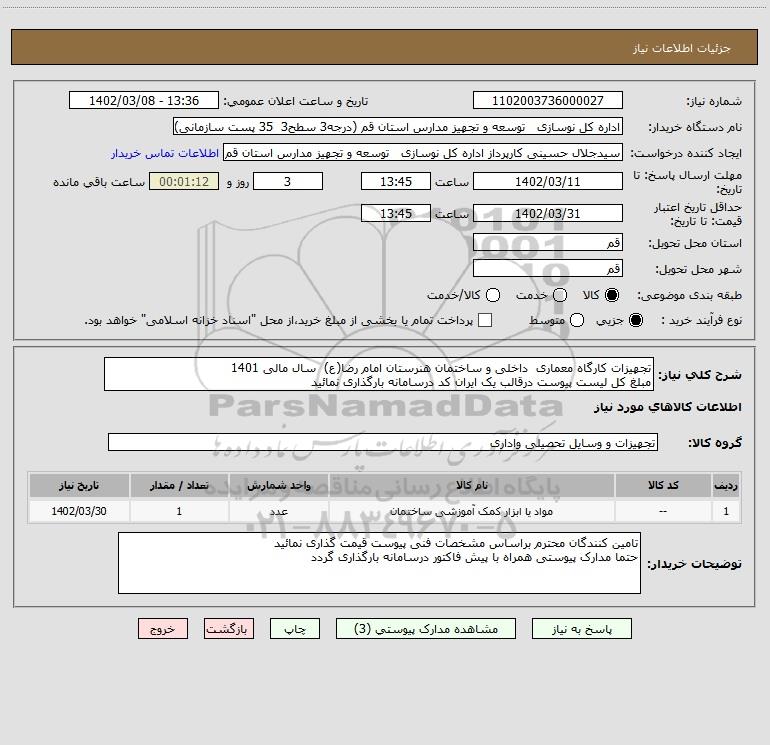770x745 pixels.
Task: Click the response deadline date 1402/03/11
Action: pyautogui.click(x=548, y=181)
